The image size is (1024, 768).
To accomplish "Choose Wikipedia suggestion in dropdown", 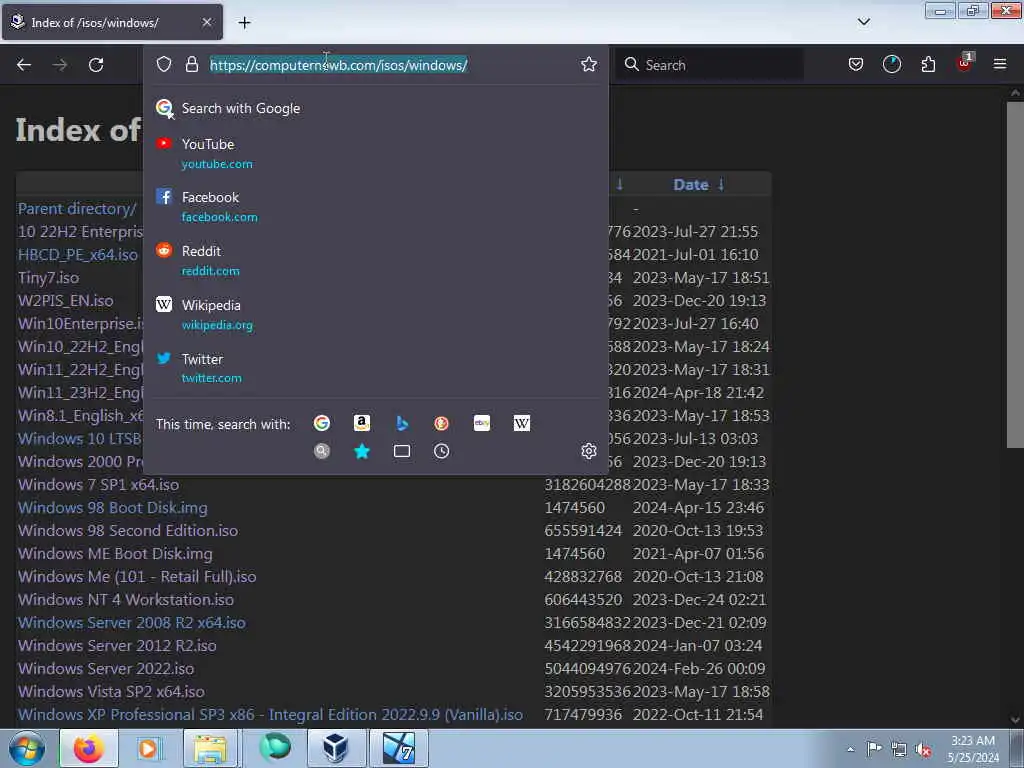I will pyautogui.click(x=375, y=314).
